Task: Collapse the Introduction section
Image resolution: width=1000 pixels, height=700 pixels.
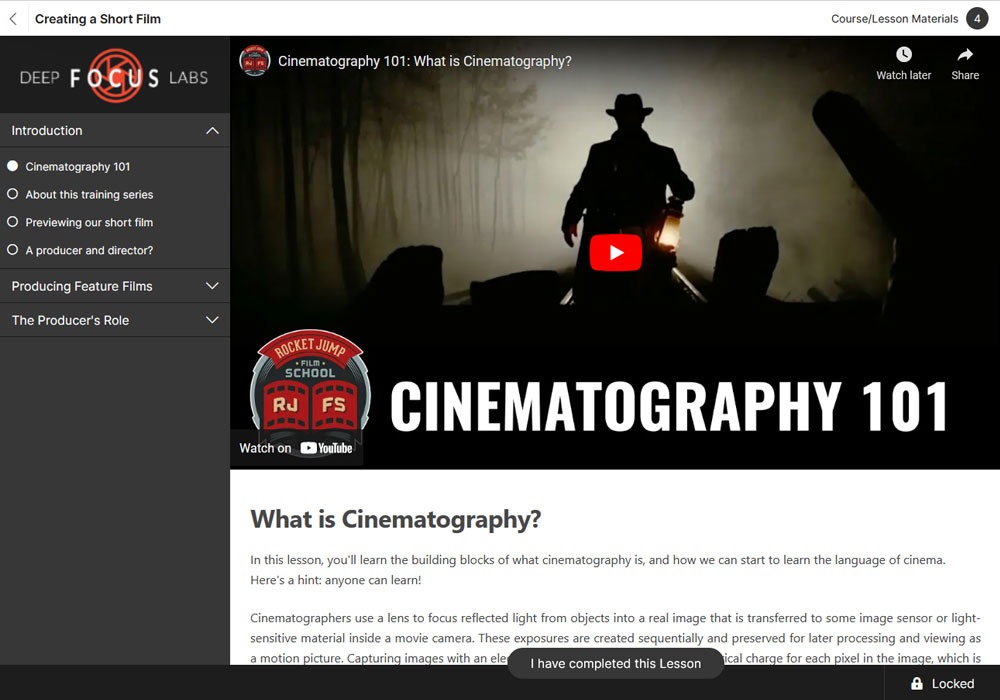Action: (212, 131)
